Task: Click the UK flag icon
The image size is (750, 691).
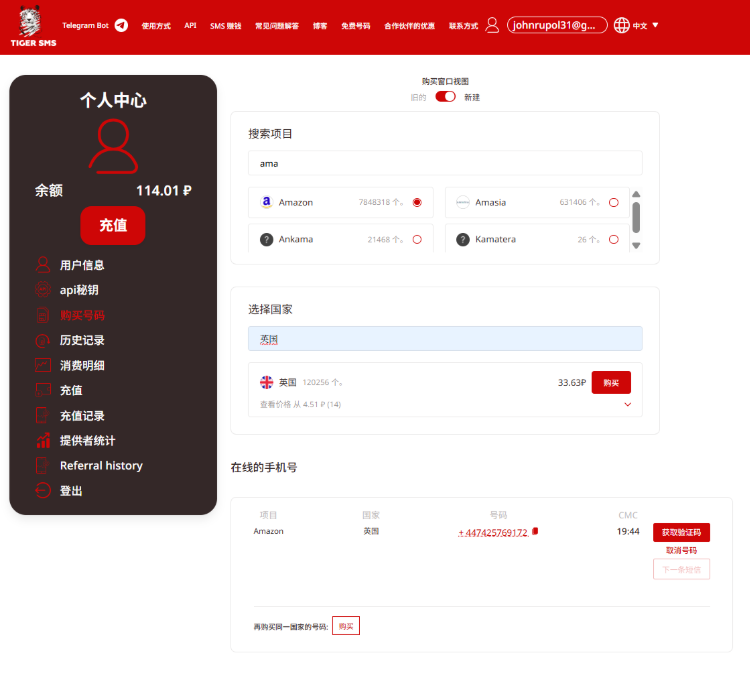Action: (266, 382)
